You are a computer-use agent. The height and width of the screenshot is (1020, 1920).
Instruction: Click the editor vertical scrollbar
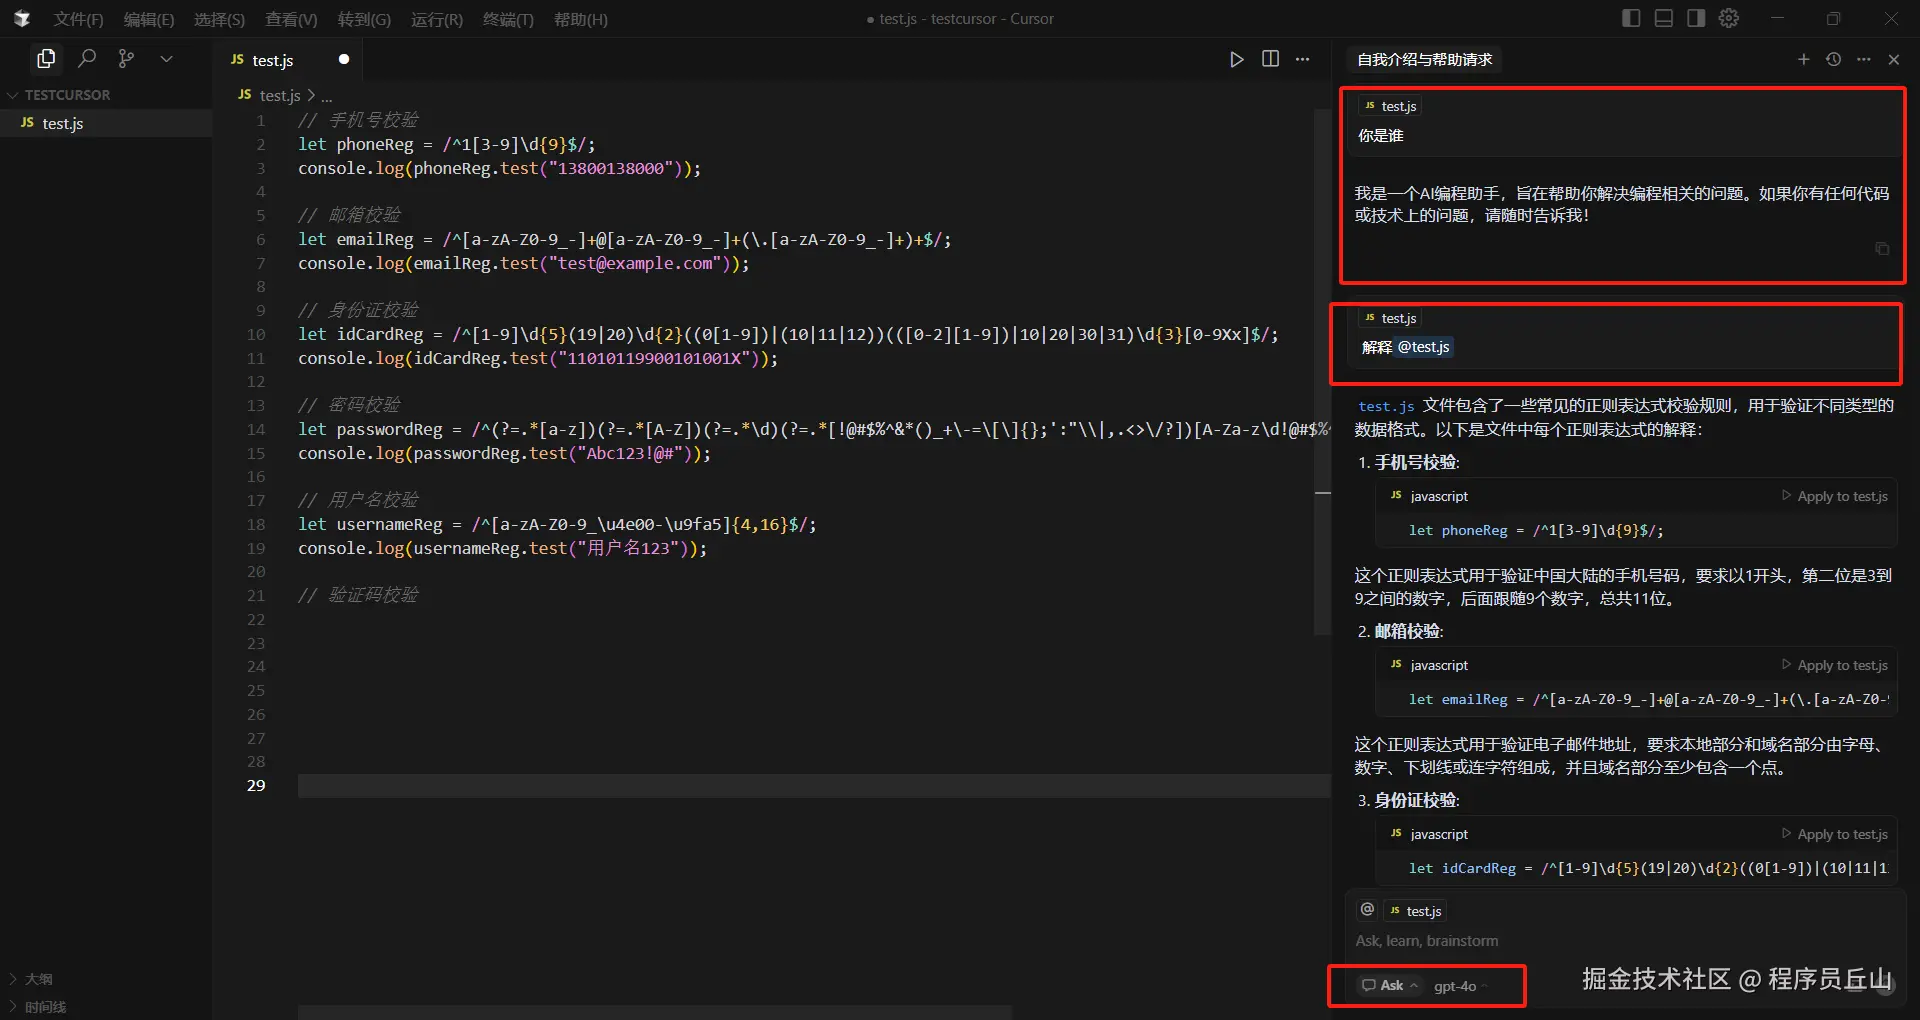[x=1322, y=372]
